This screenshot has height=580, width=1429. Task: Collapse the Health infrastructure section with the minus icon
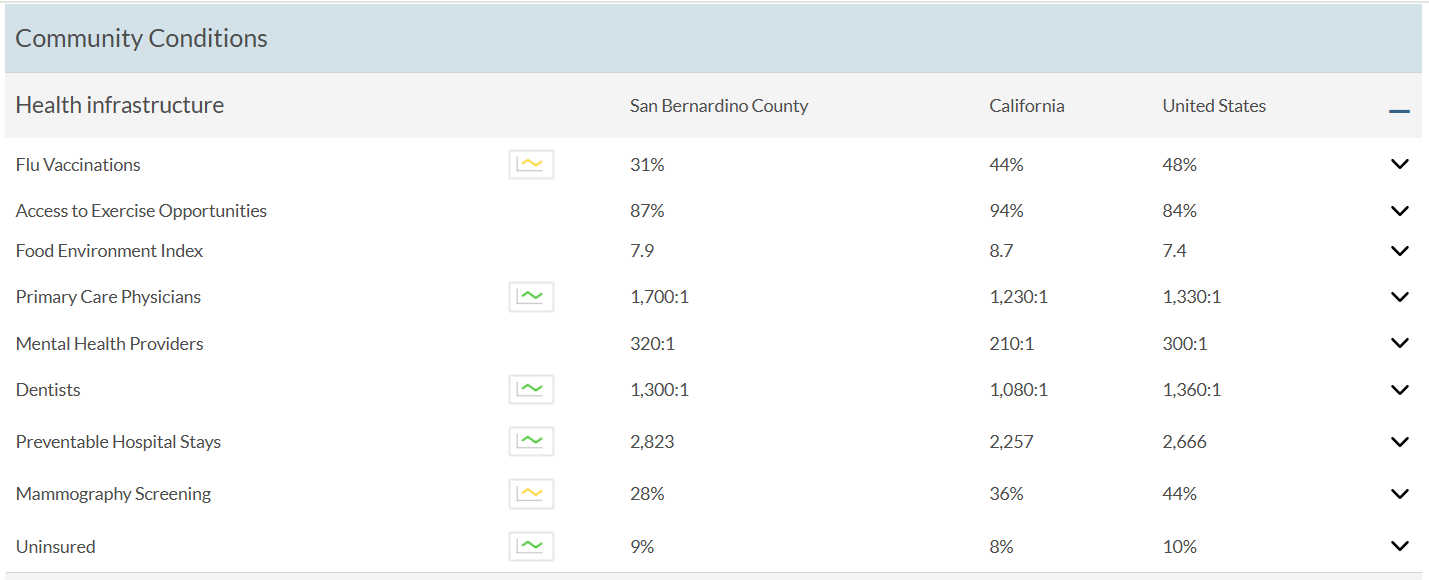coord(1399,110)
